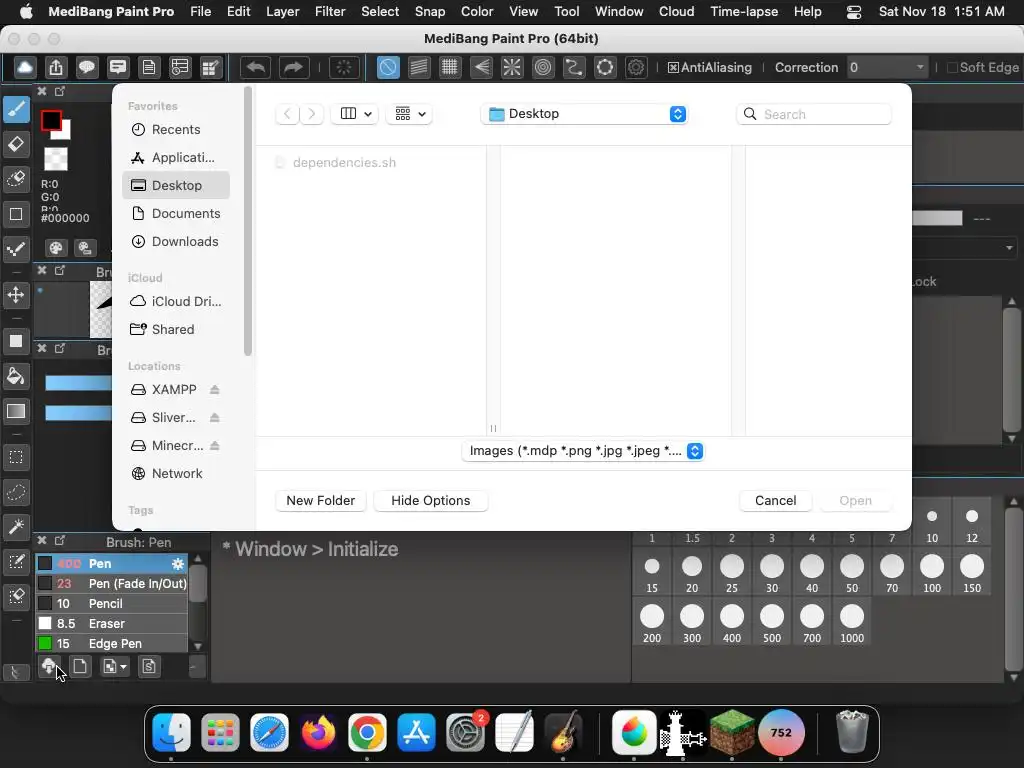Screen dimensions: 1024x768
Task: Open Finder in the Dock
Action: [x=171, y=732]
